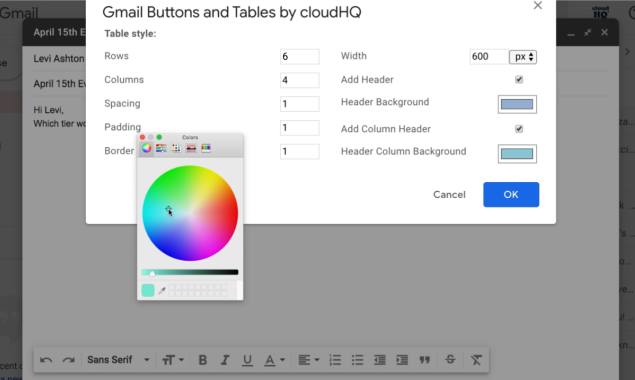This screenshot has height=380, width=635.
Task: Open the text size dropdown
Action: (x=173, y=360)
